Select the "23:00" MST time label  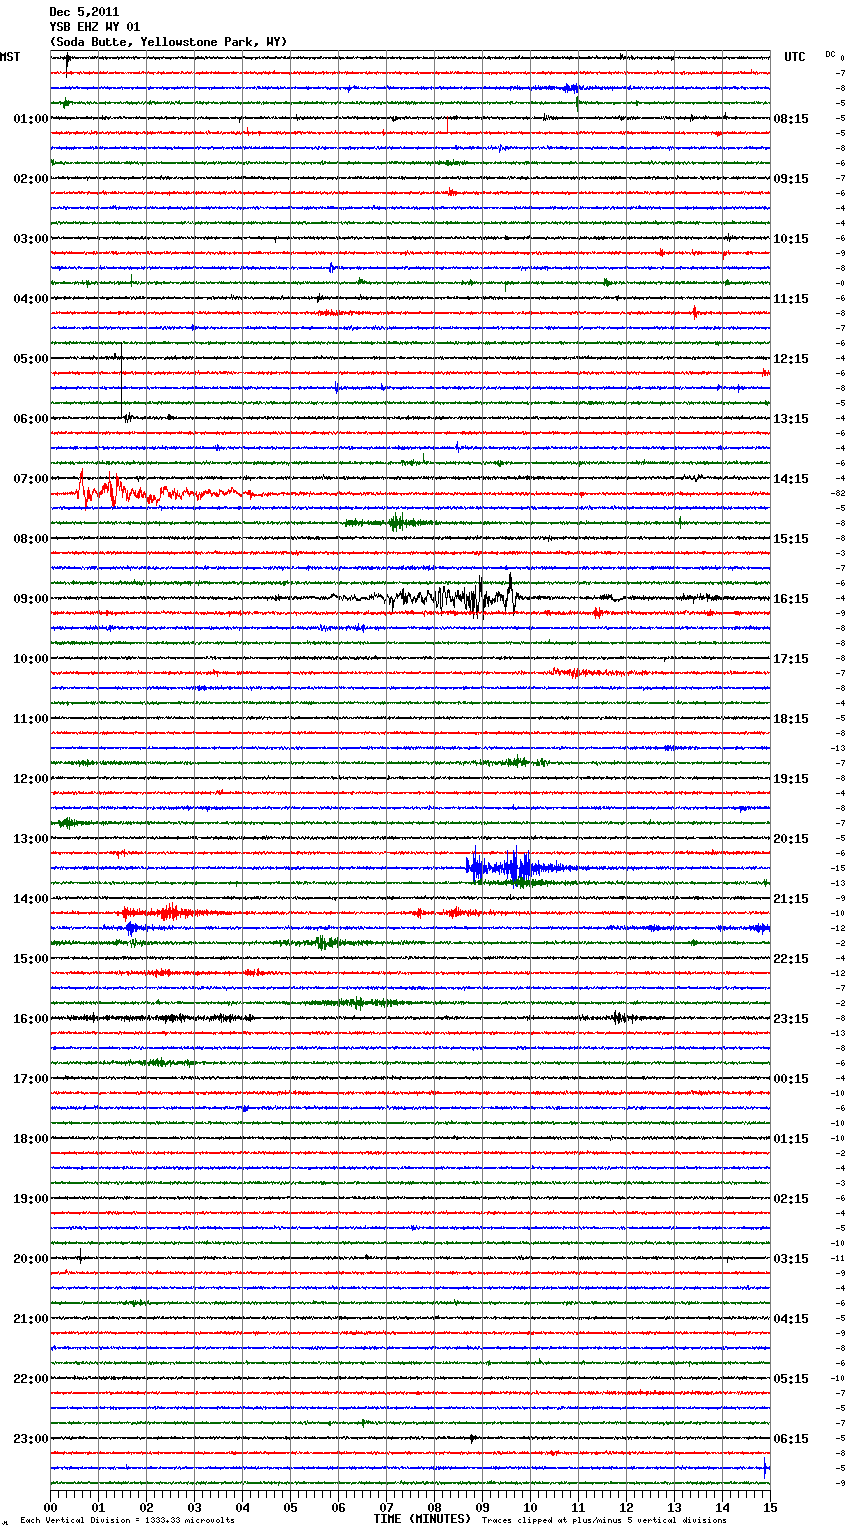31,1439
